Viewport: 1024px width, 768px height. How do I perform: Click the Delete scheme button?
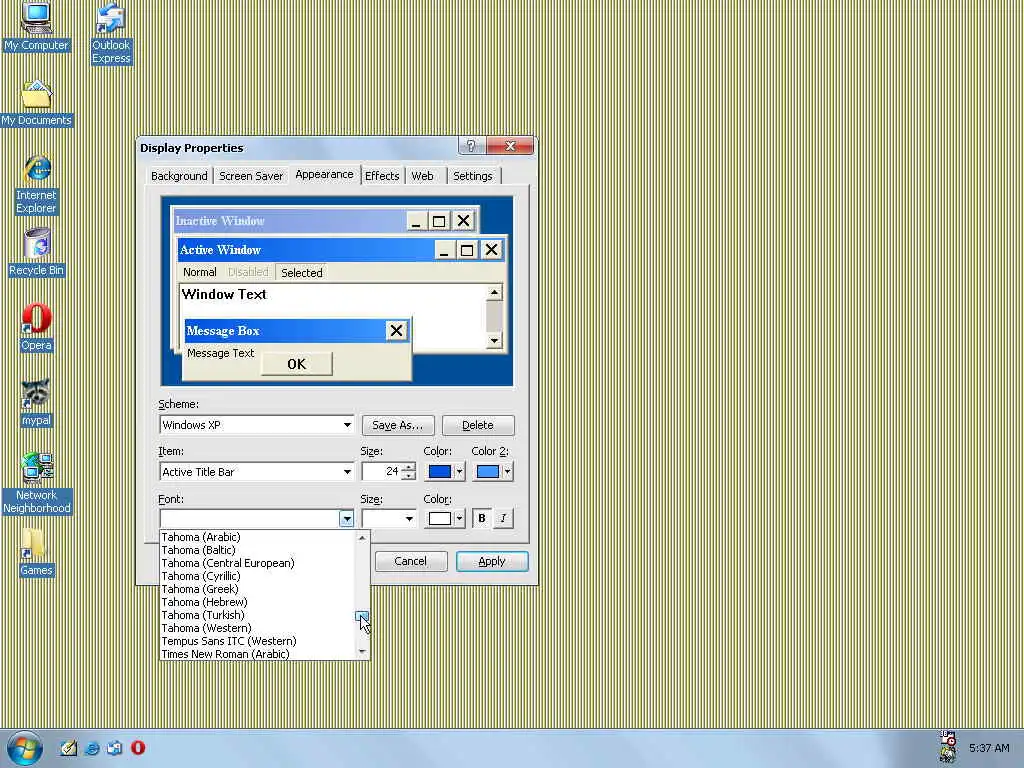[478, 425]
